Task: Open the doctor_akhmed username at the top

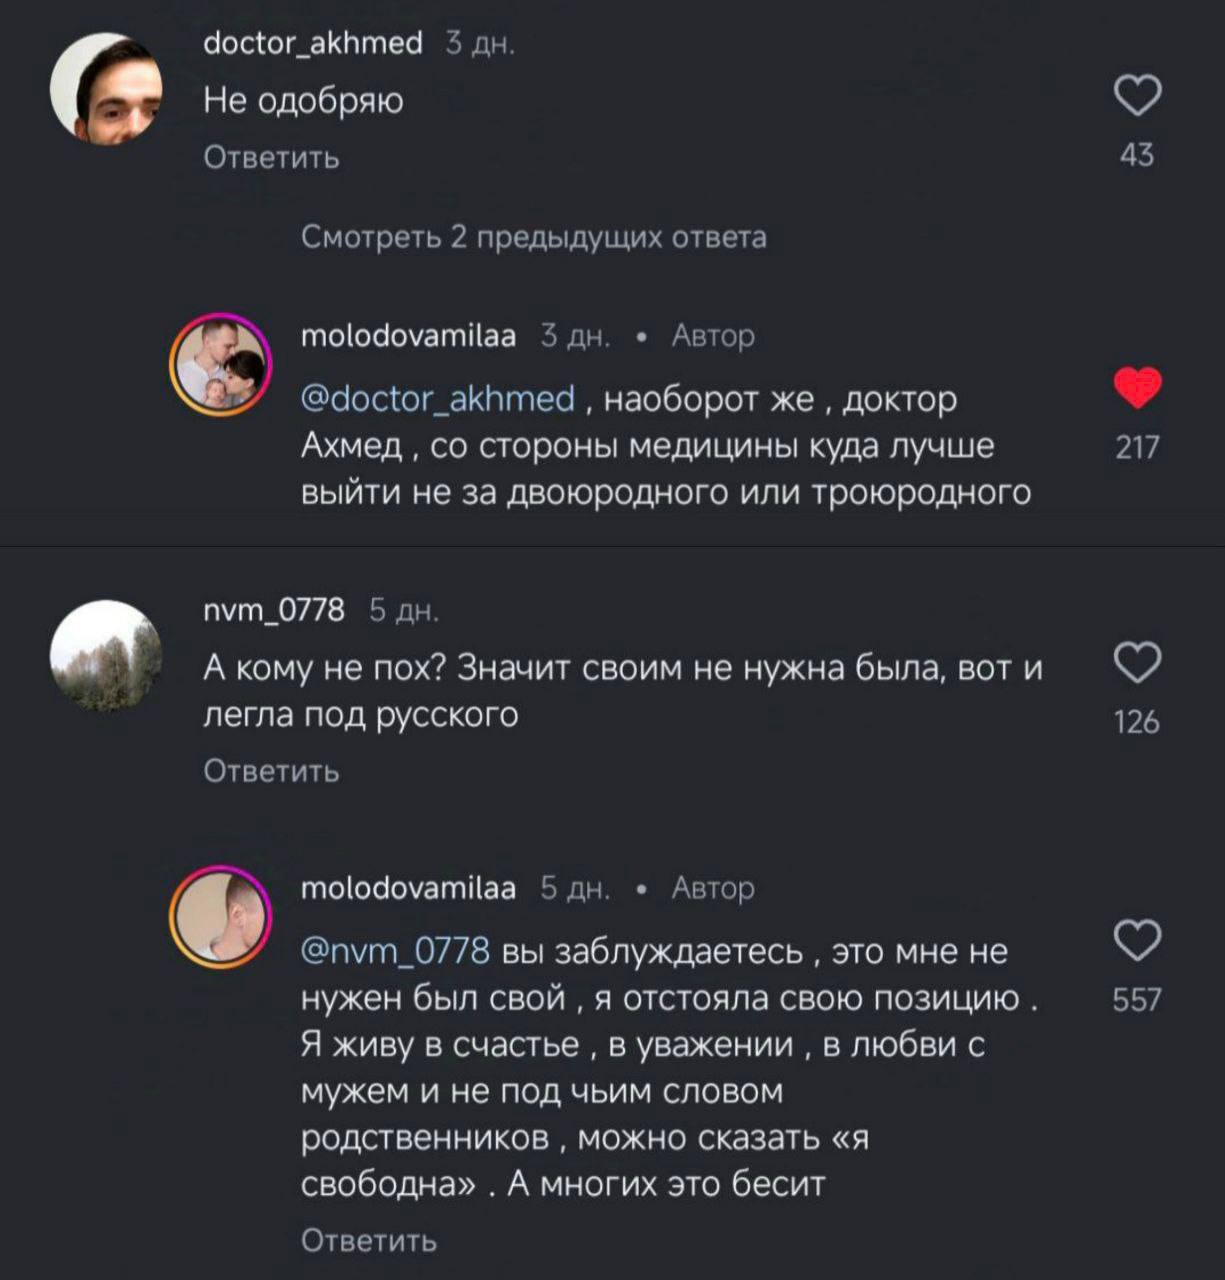Action: click(x=312, y=43)
